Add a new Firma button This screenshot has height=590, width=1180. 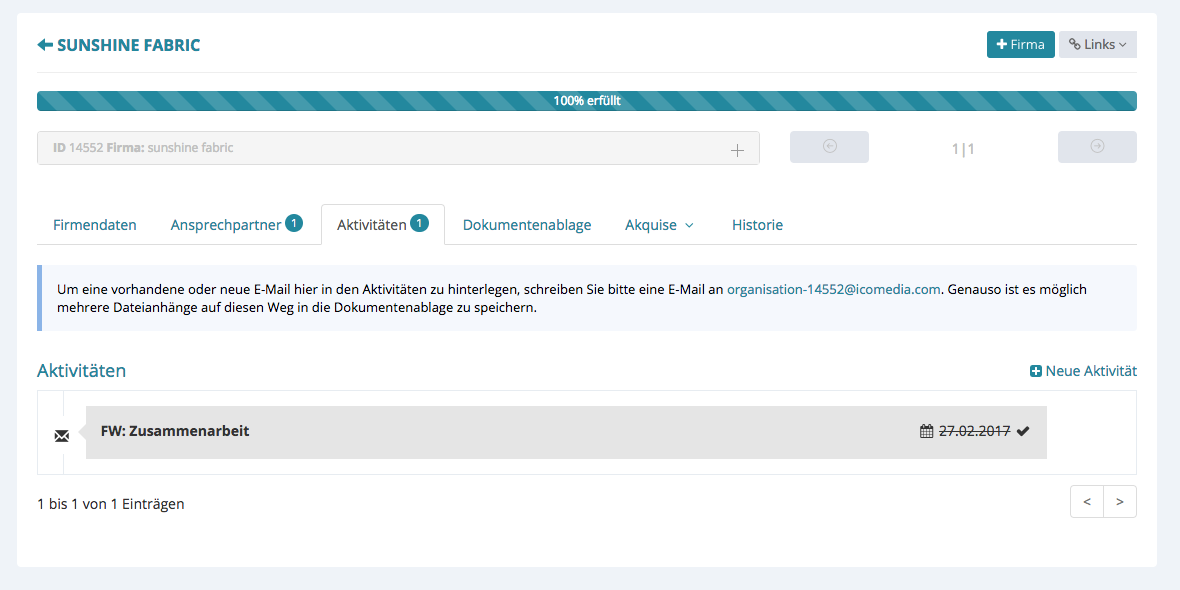click(x=1020, y=45)
